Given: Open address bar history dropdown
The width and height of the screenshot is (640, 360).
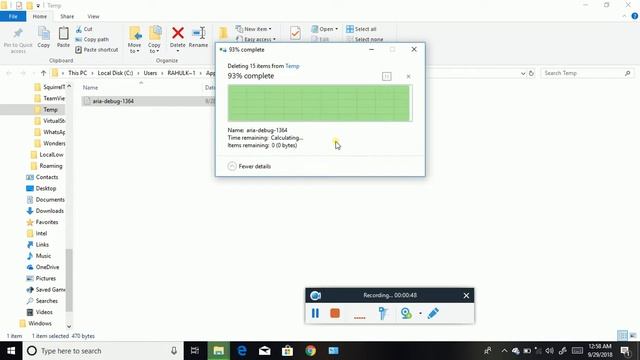Looking at the screenshot, I should point(523,73).
